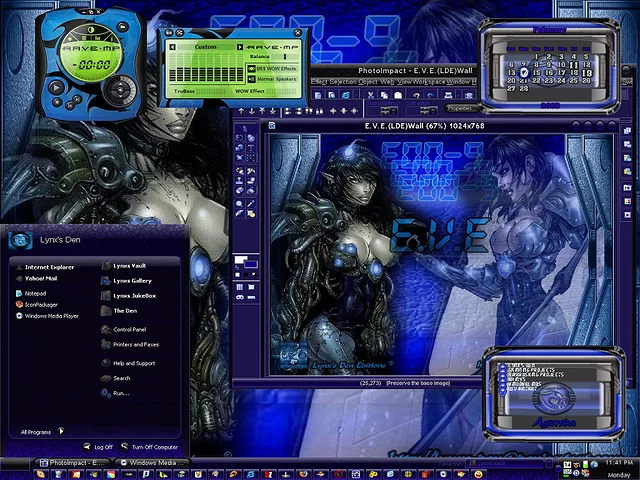This screenshot has width=640, height=480.
Task: Select the Pick tool in PhotoImpact toolbox
Action: (245, 129)
